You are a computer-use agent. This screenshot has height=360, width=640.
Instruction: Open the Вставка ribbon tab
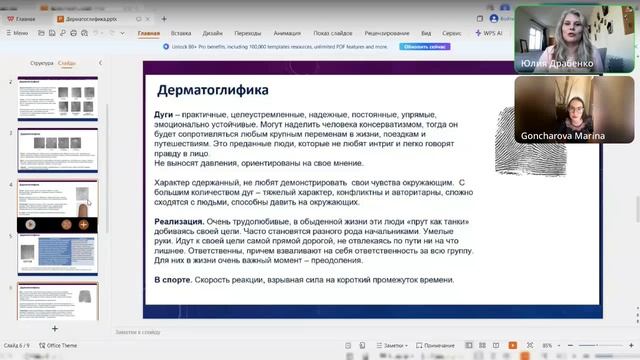pos(181,33)
